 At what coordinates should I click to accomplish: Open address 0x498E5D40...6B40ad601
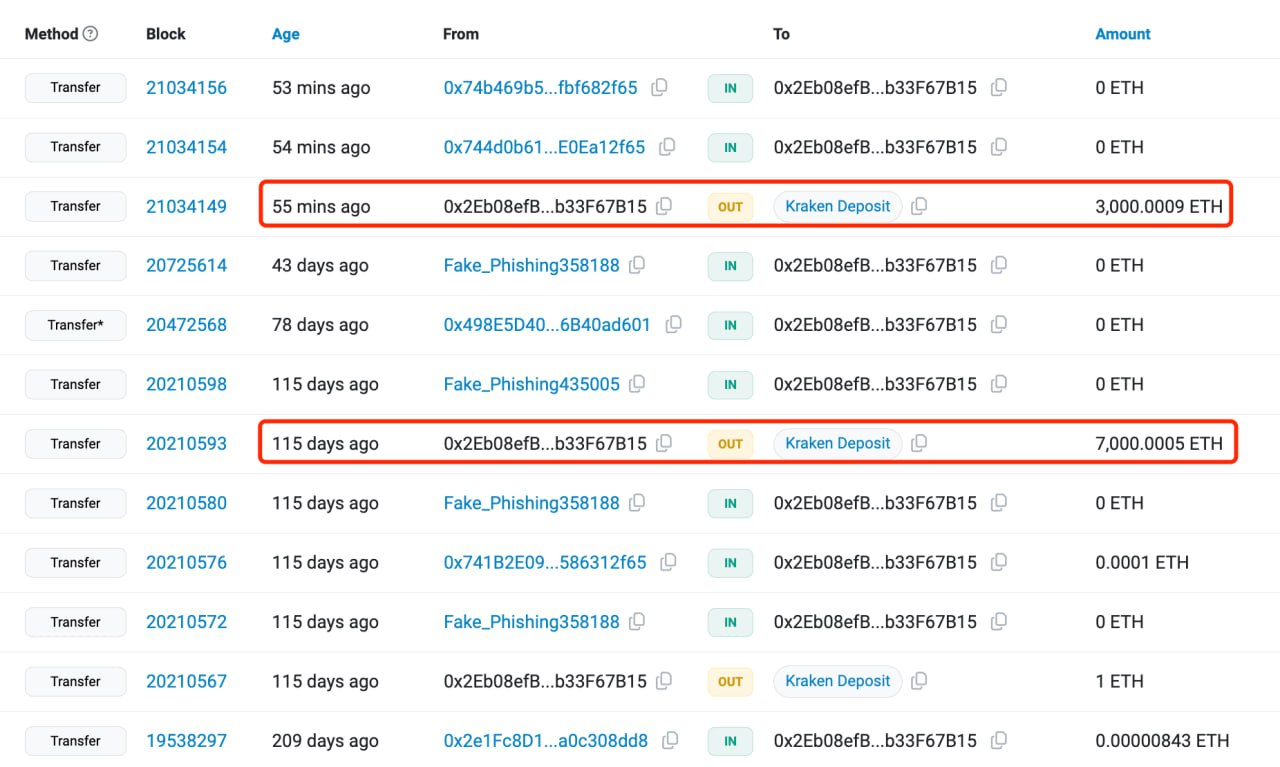[548, 325]
